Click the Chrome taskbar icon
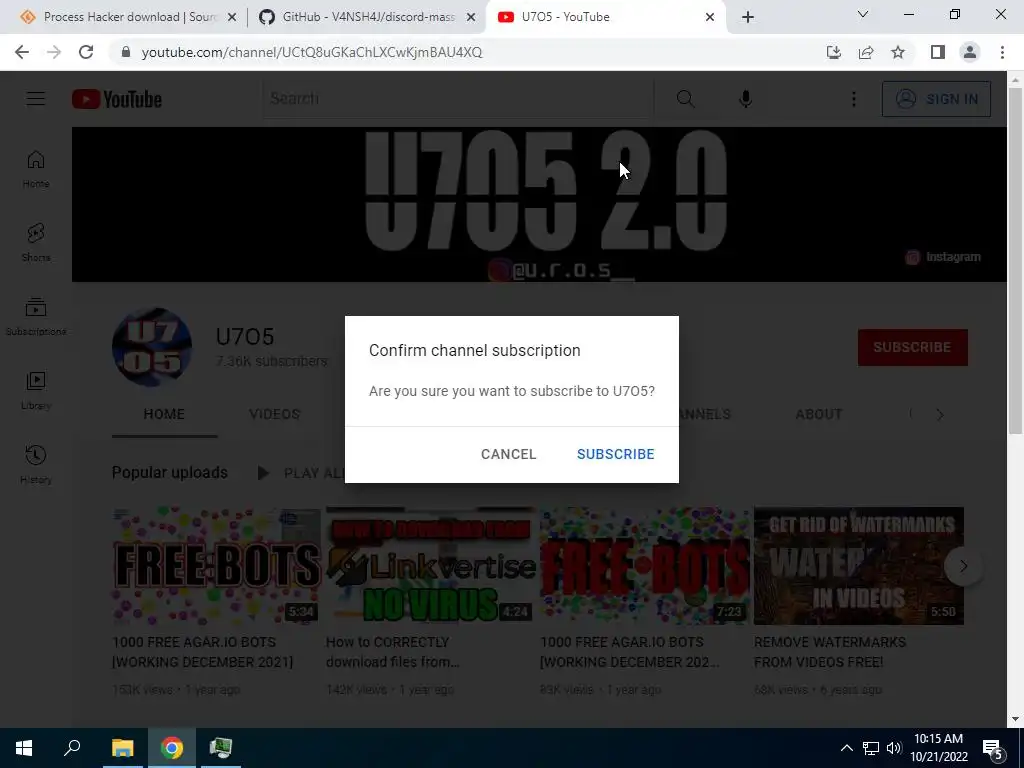The image size is (1024, 768). 172,748
